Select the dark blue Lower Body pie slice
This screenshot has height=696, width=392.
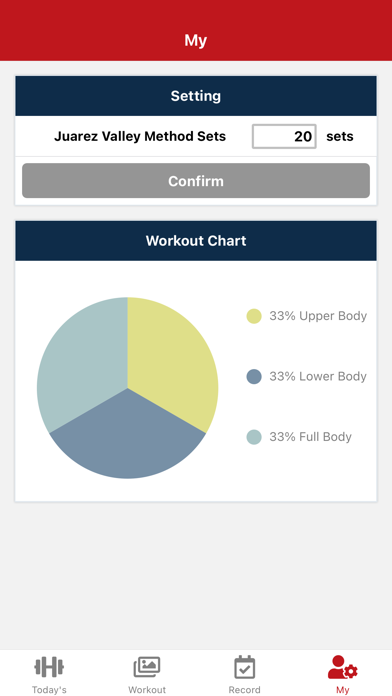click(127, 439)
